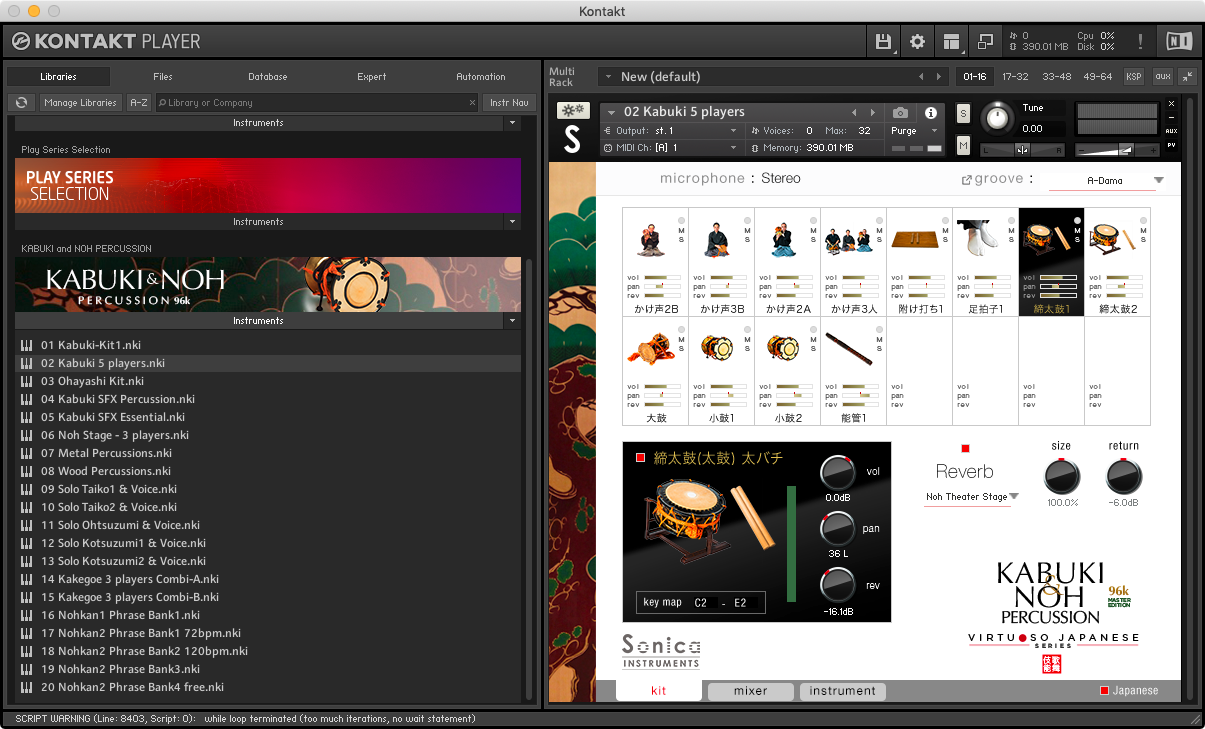Click the Instr Nav button
The image size is (1205, 729).
click(x=508, y=103)
